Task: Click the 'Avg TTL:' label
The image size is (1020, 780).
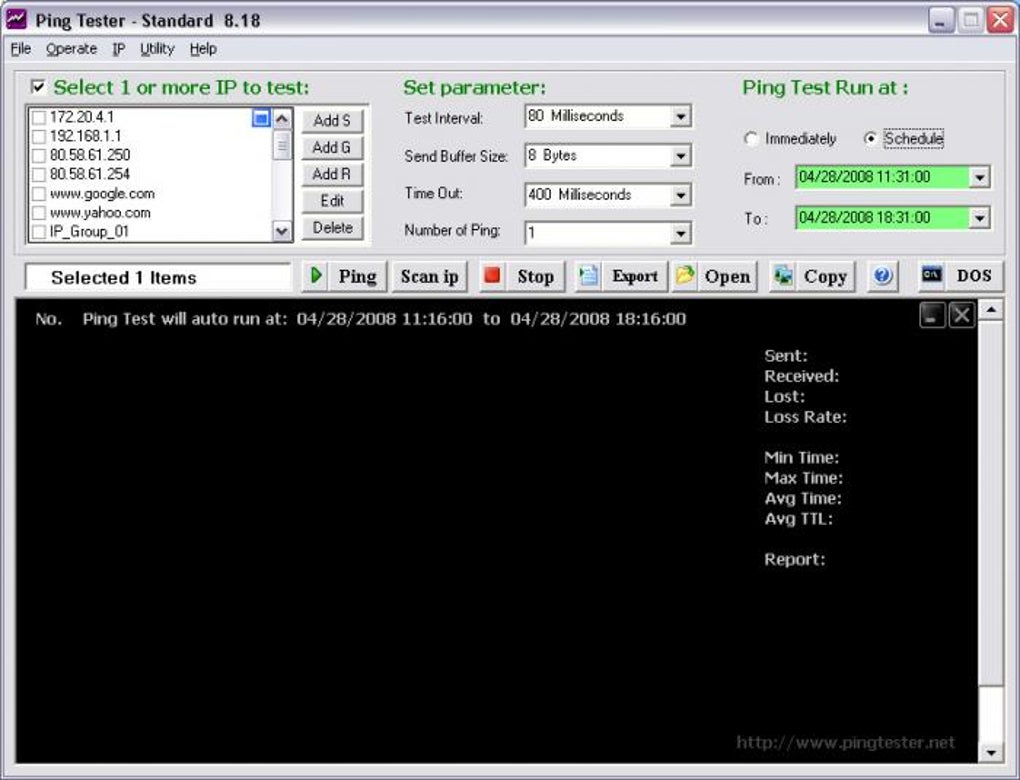Action: pos(798,519)
